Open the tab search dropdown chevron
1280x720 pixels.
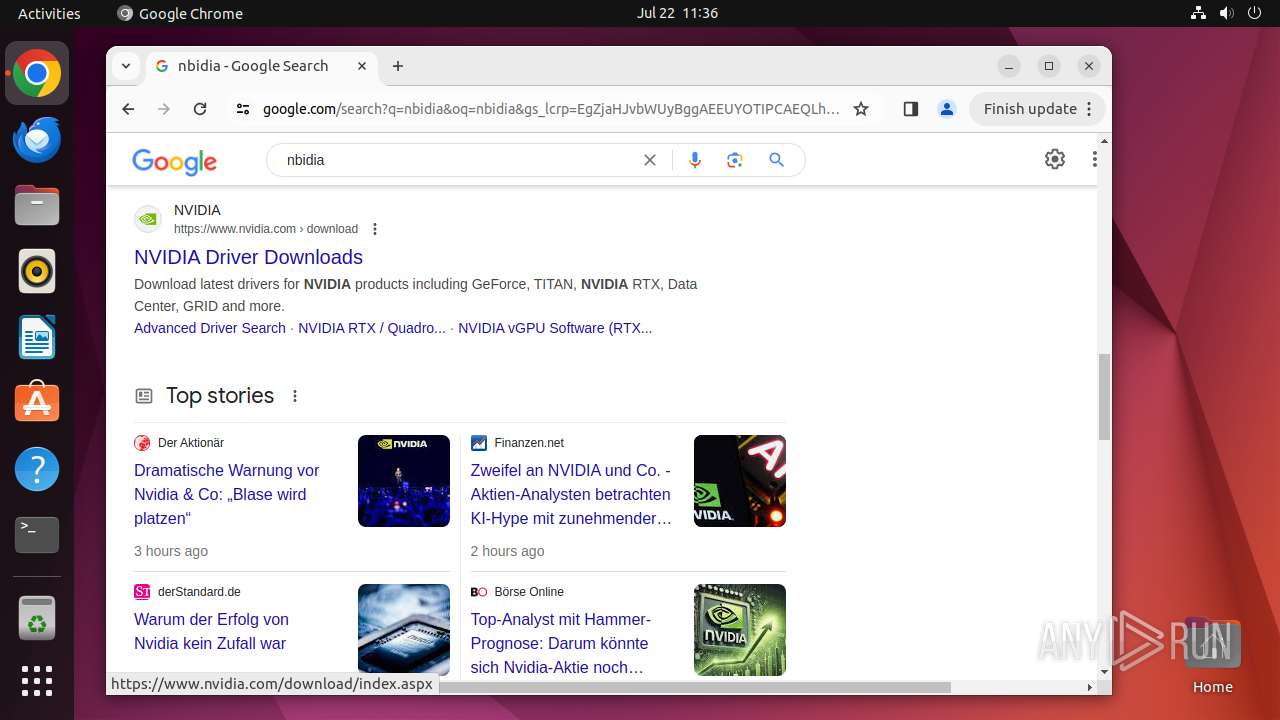(126, 66)
